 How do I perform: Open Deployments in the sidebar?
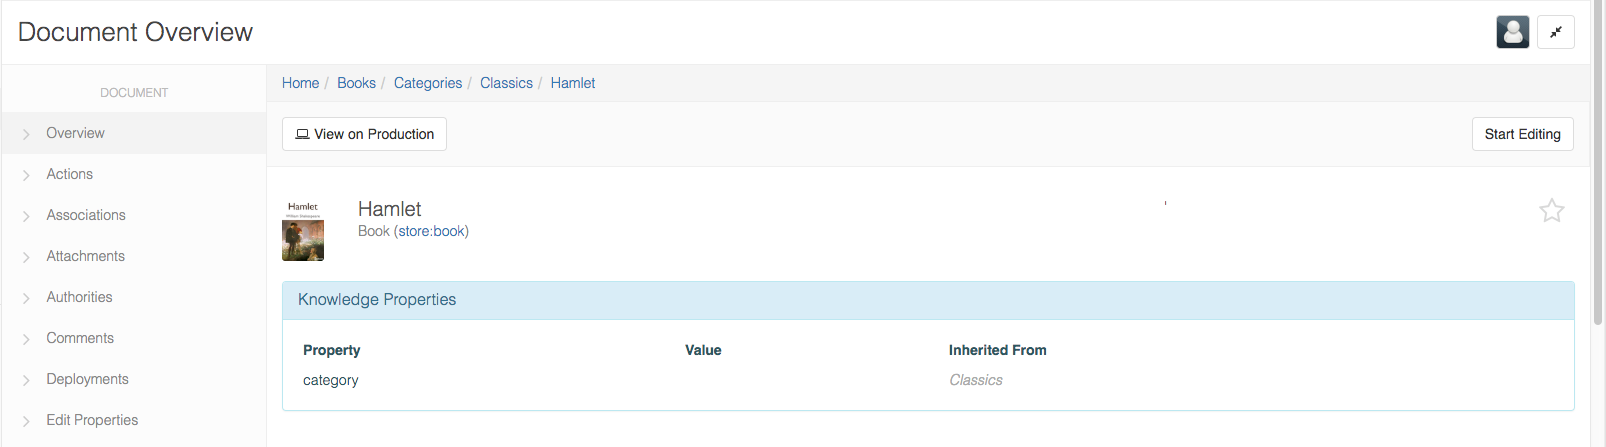tap(87, 379)
